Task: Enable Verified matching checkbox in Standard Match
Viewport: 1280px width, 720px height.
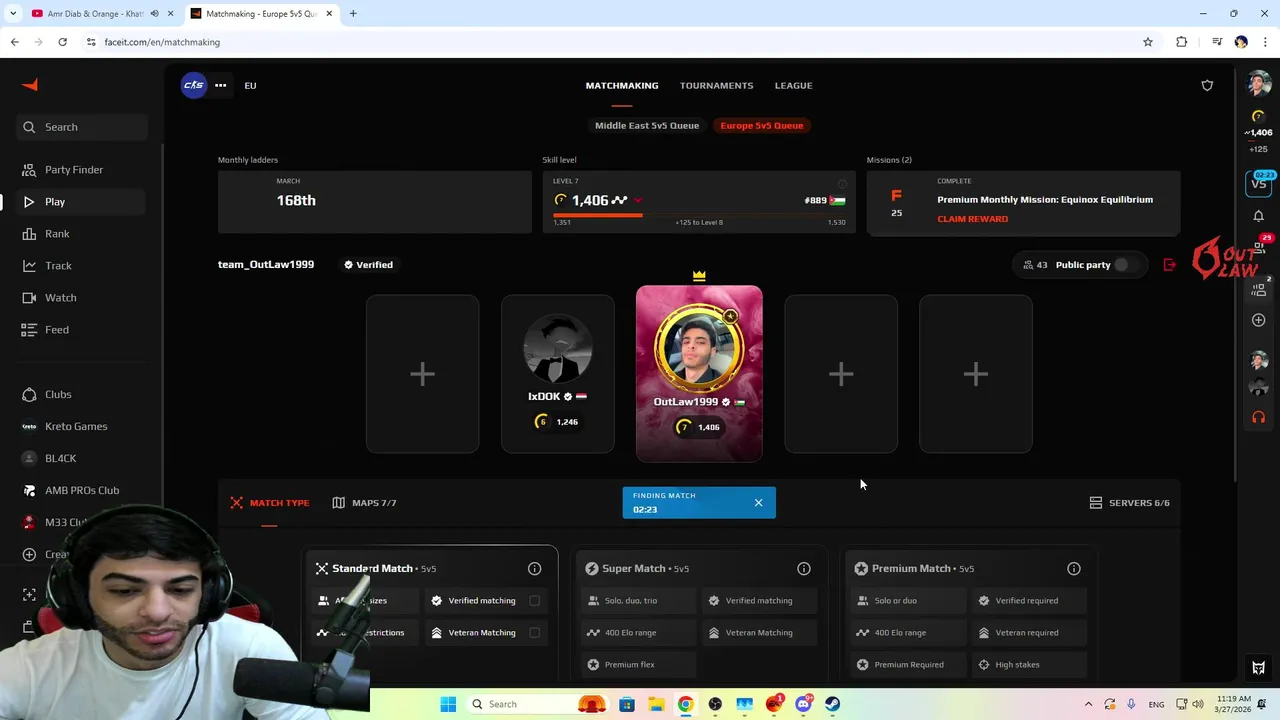Action: [534, 601]
